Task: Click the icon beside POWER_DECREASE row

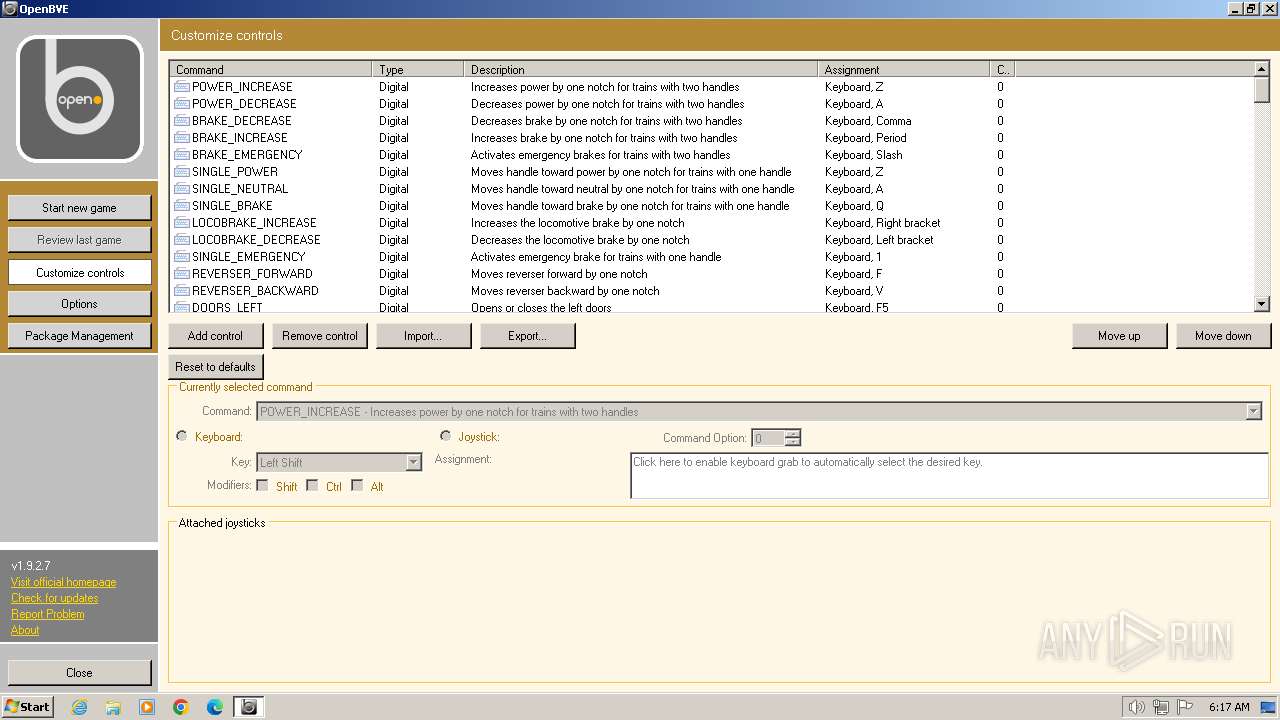Action: coord(182,104)
